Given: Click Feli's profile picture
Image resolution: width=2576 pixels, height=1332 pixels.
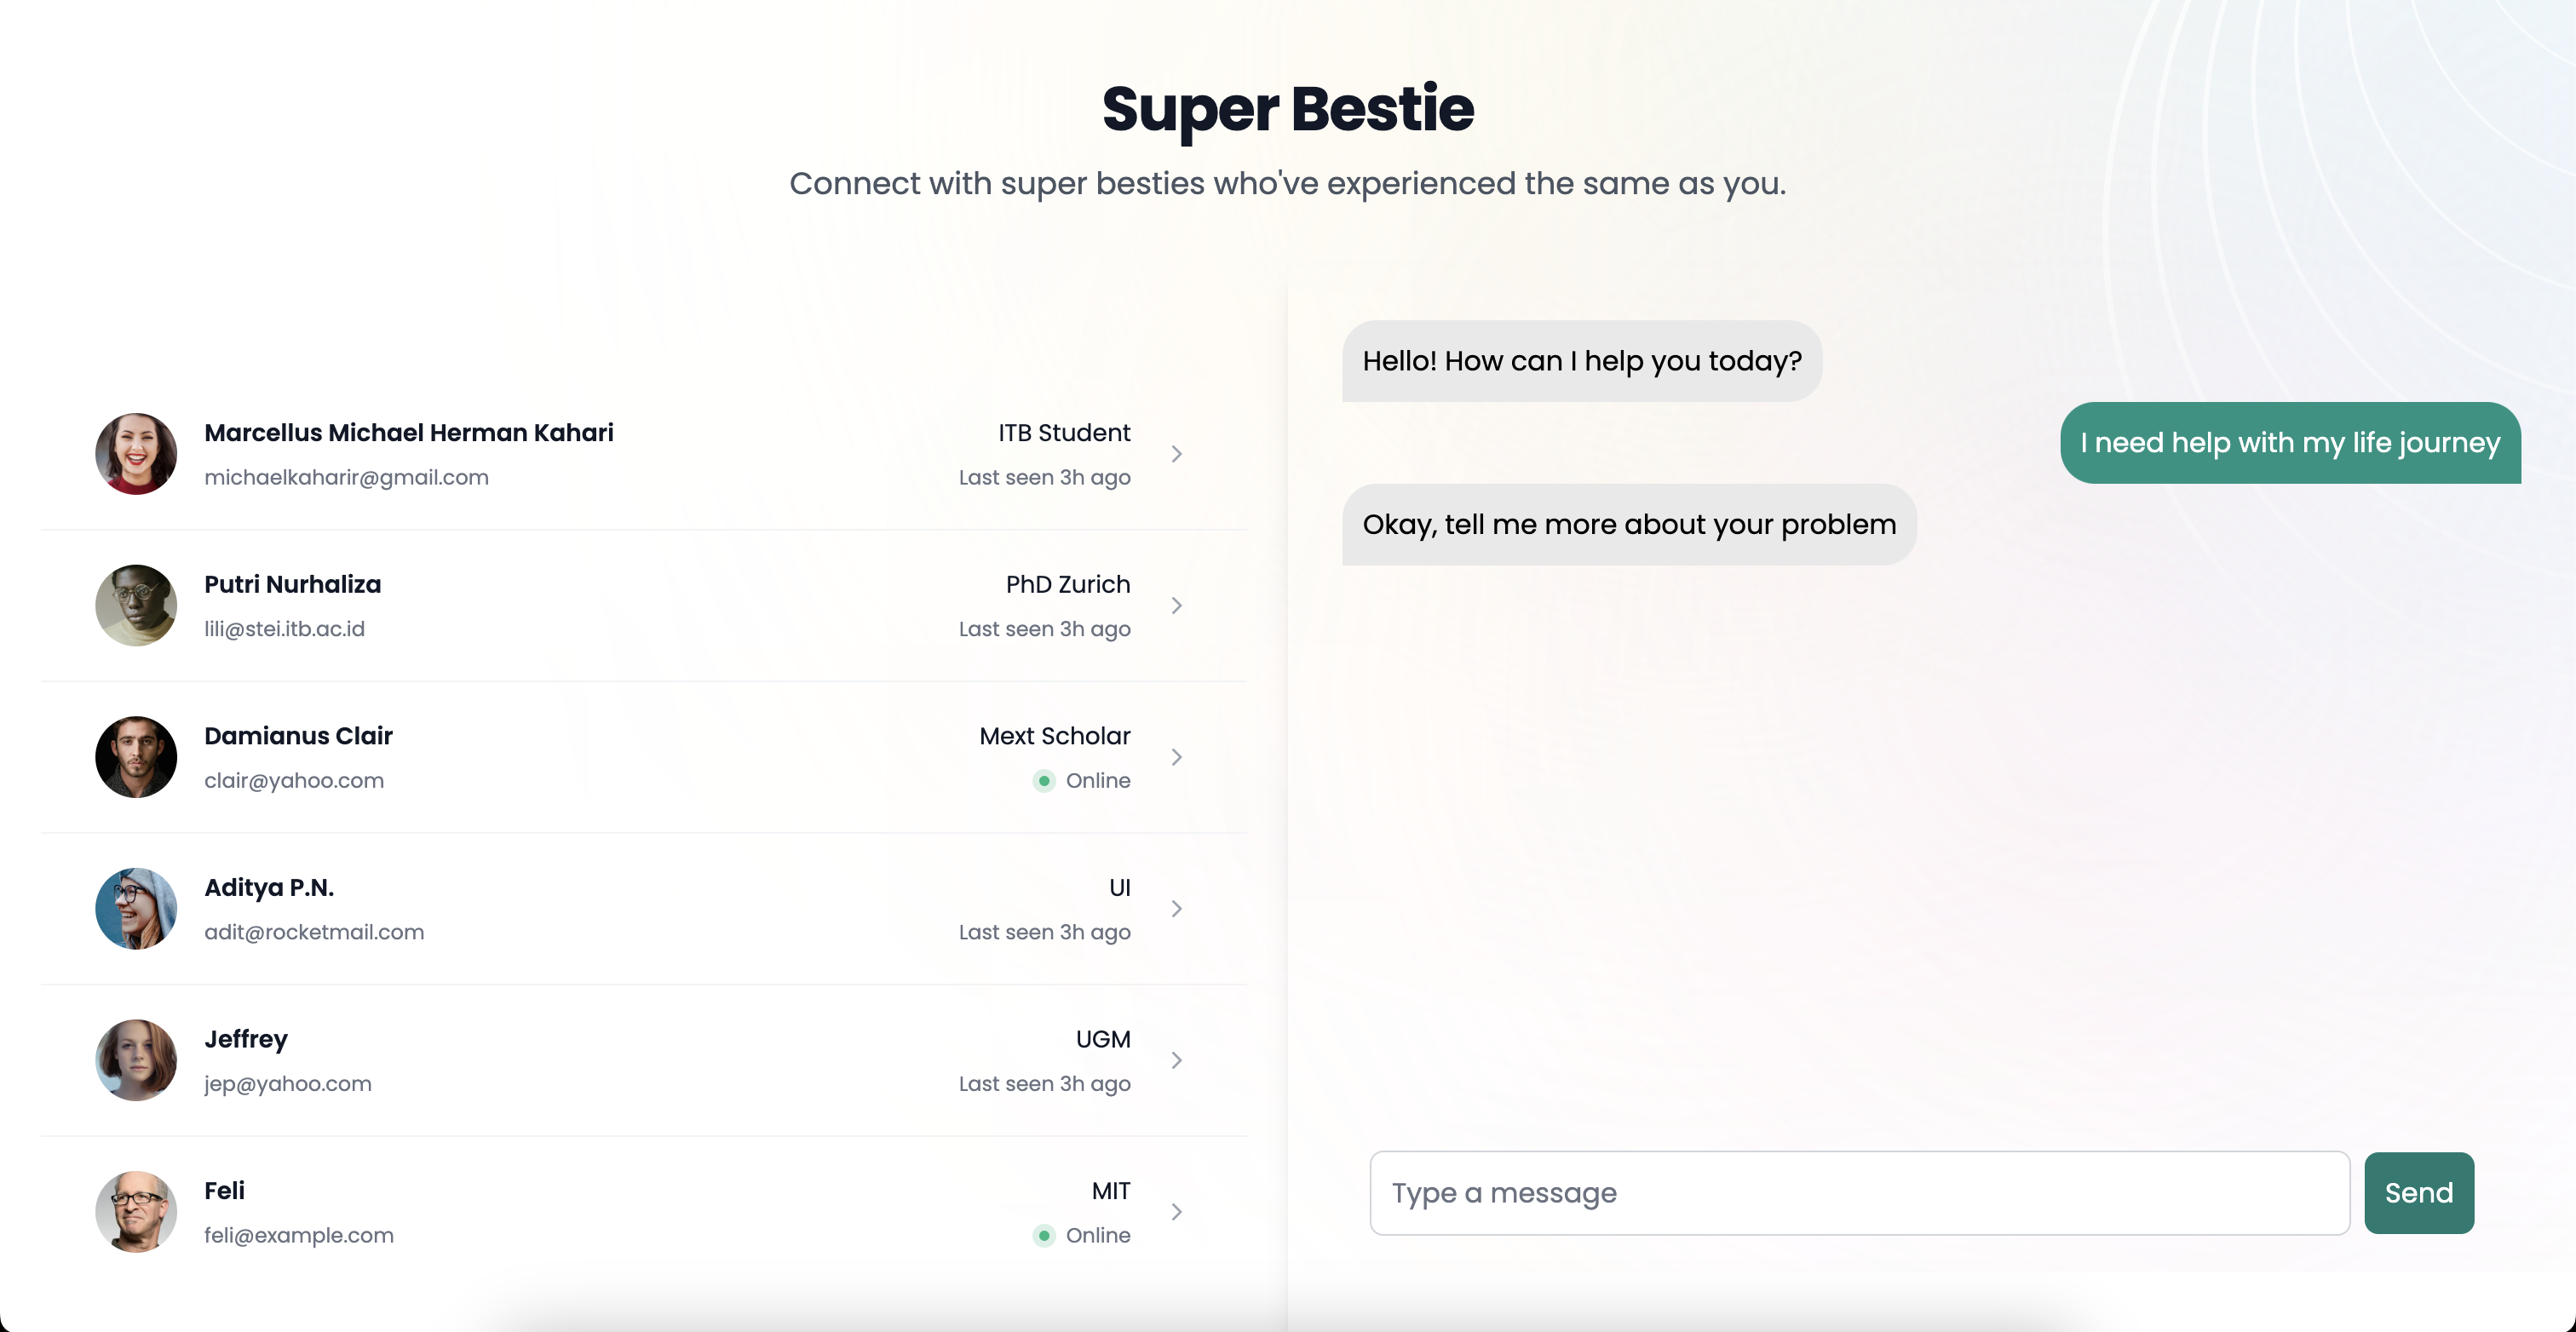Looking at the screenshot, I should coord(136,1211).
